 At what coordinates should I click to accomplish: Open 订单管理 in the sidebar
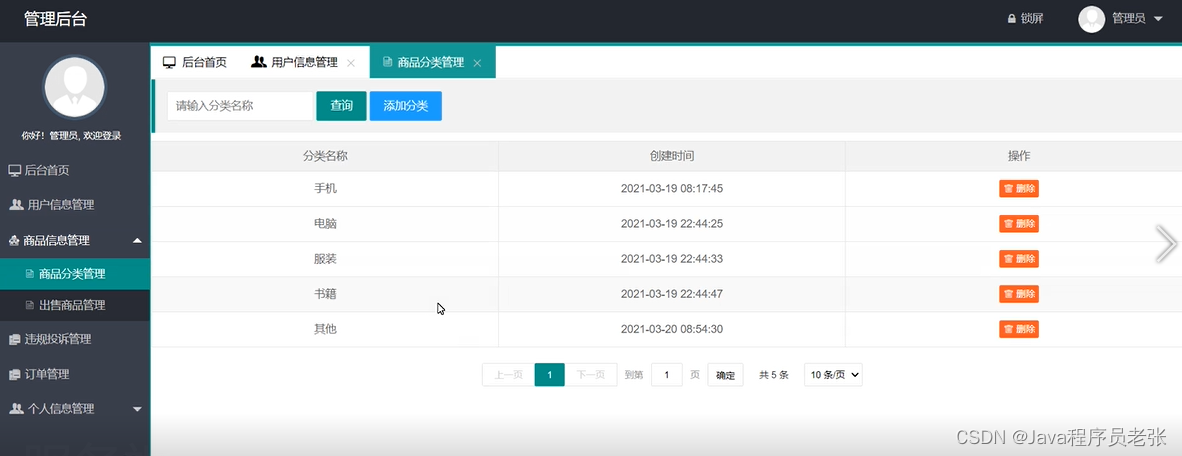point(47,374)
